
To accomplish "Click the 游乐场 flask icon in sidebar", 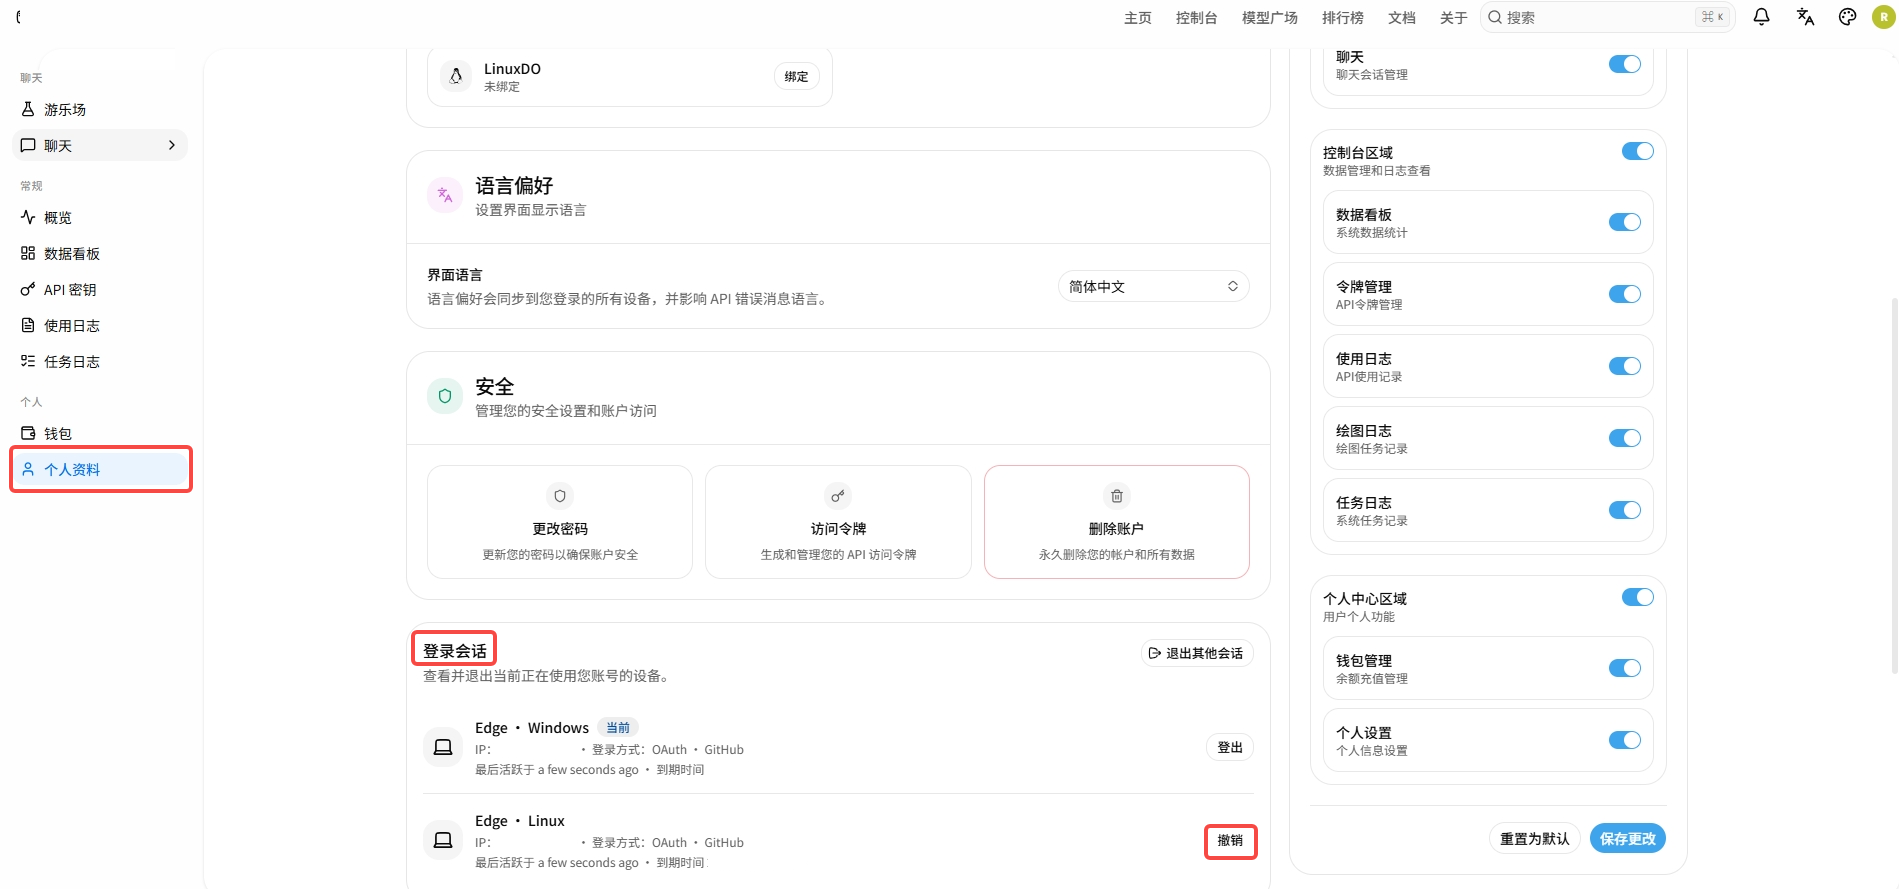I will 28,109.
